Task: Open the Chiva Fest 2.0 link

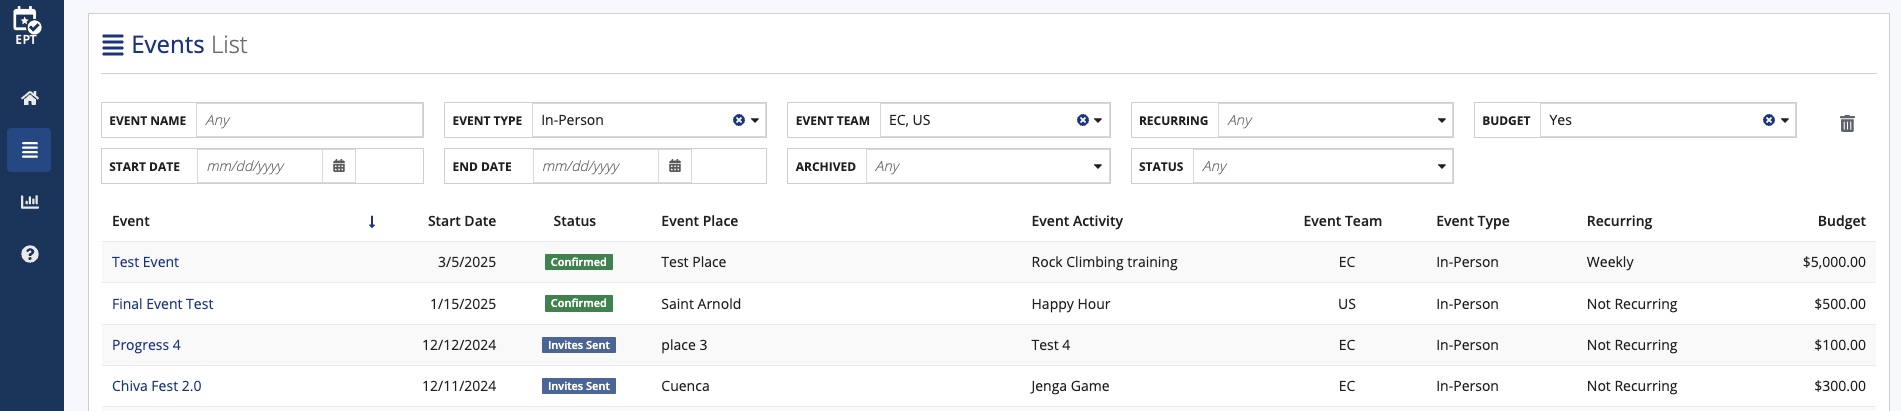Action: pyautogui.click(x=156, y=386)
